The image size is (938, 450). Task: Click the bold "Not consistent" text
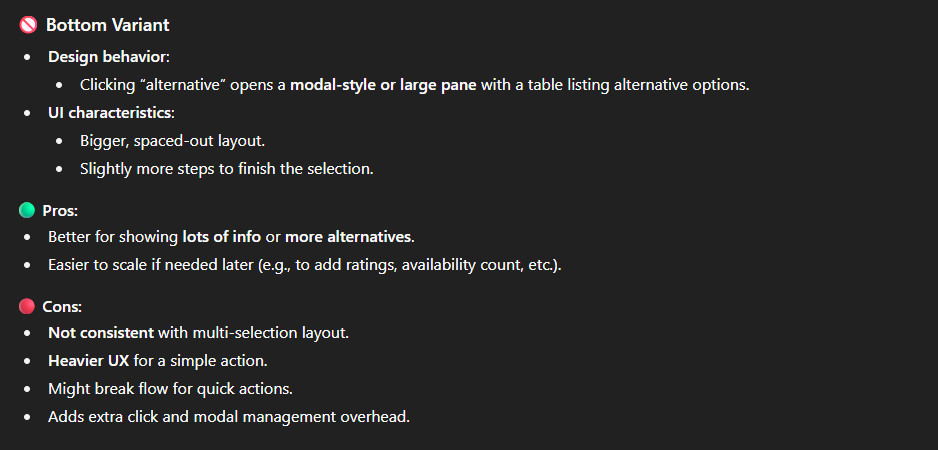pyautogui.click(x=100, y=333)
